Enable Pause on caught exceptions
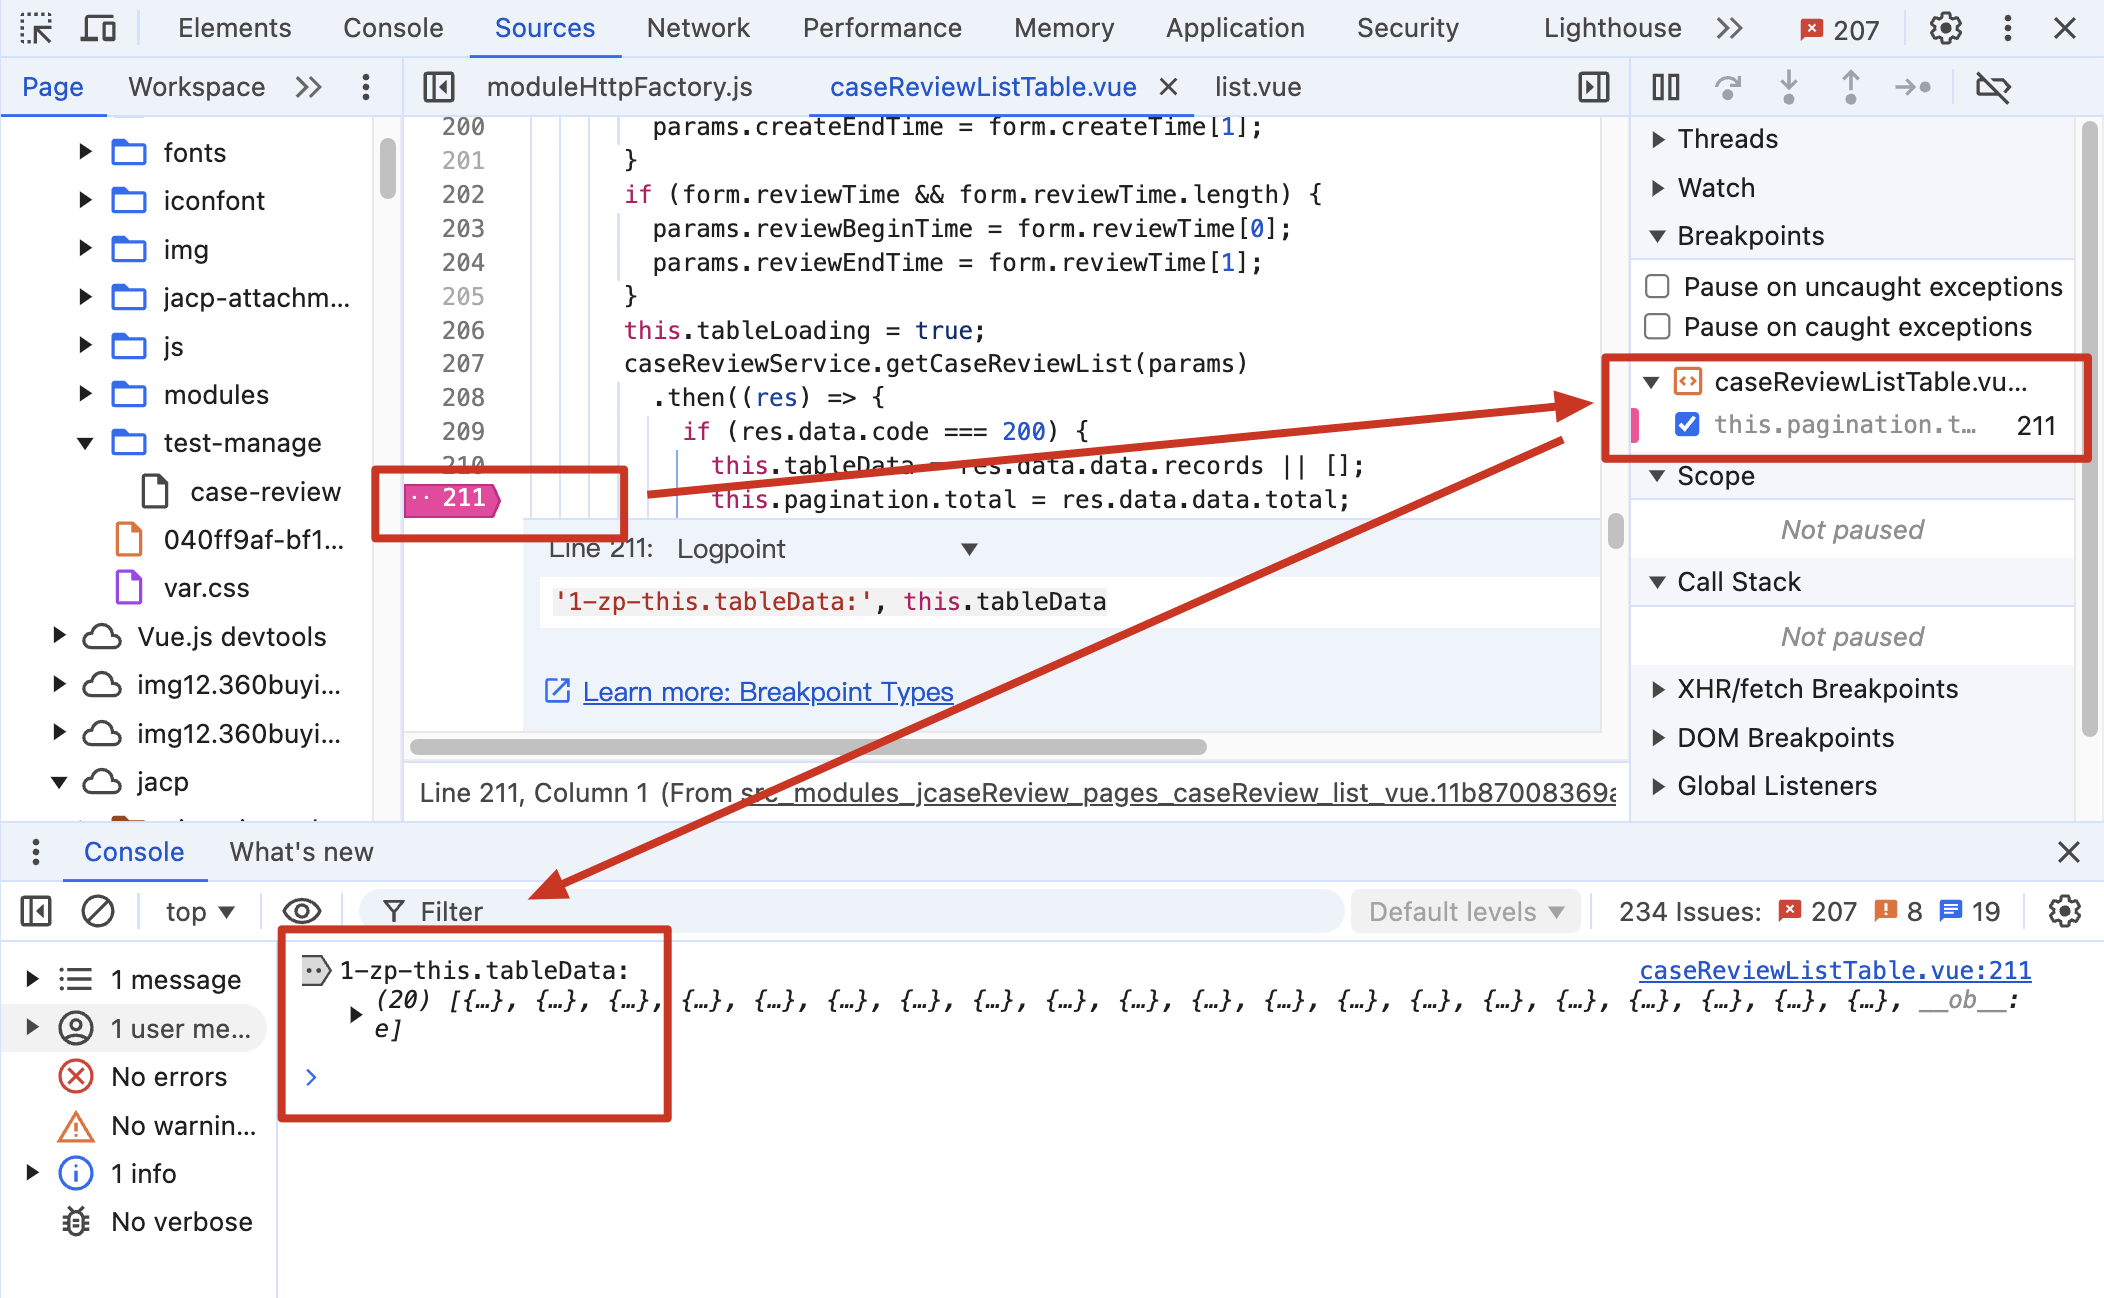Image resolution: width=2104 pixels, height=1298 pixels. pos(1657,327)
